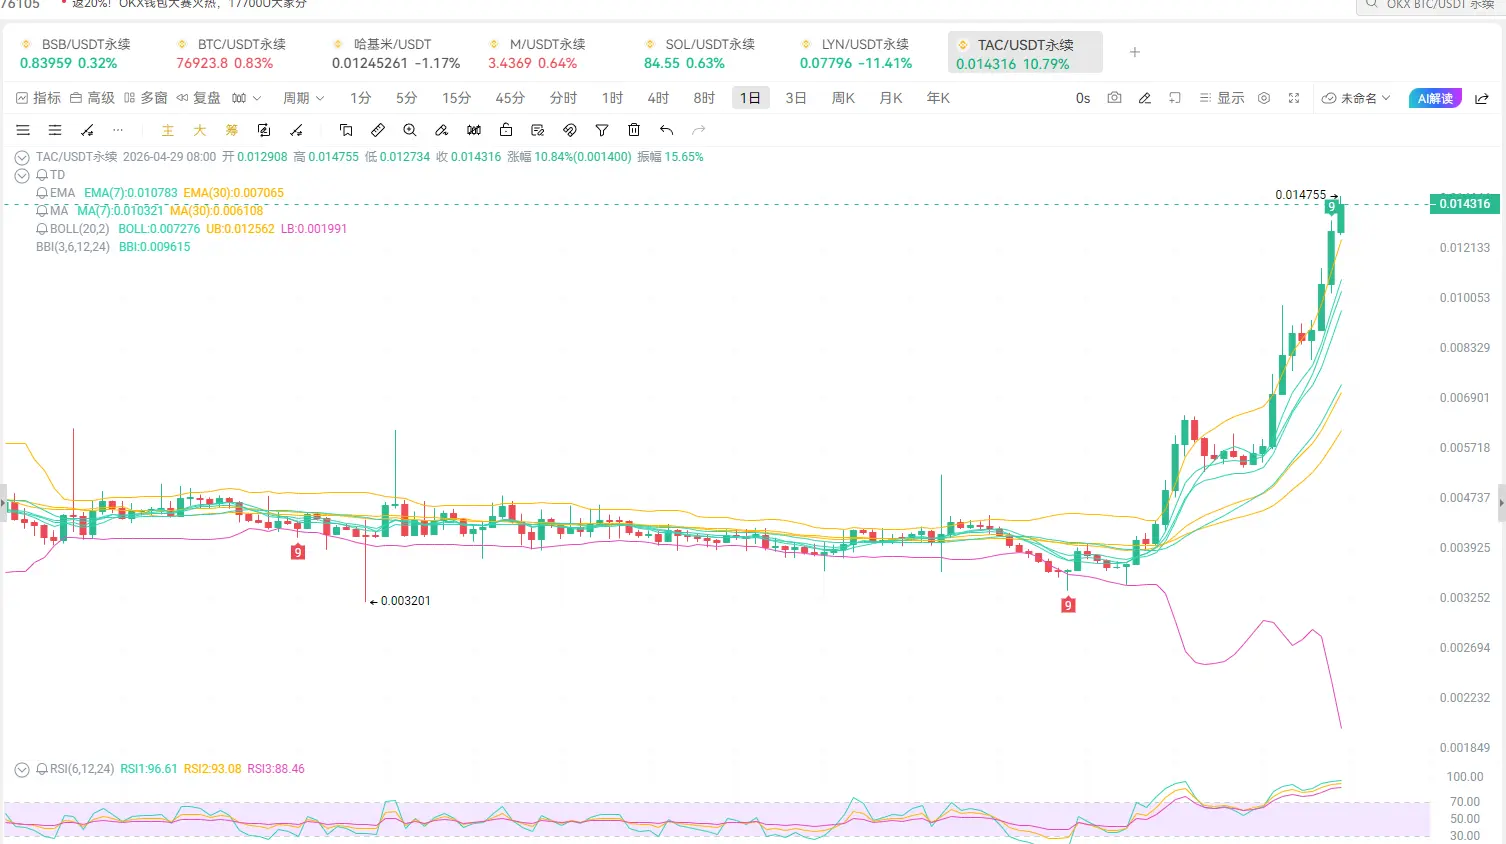Open more drawing tools ellipsis

pyautogui.click(x=118, y=130)
